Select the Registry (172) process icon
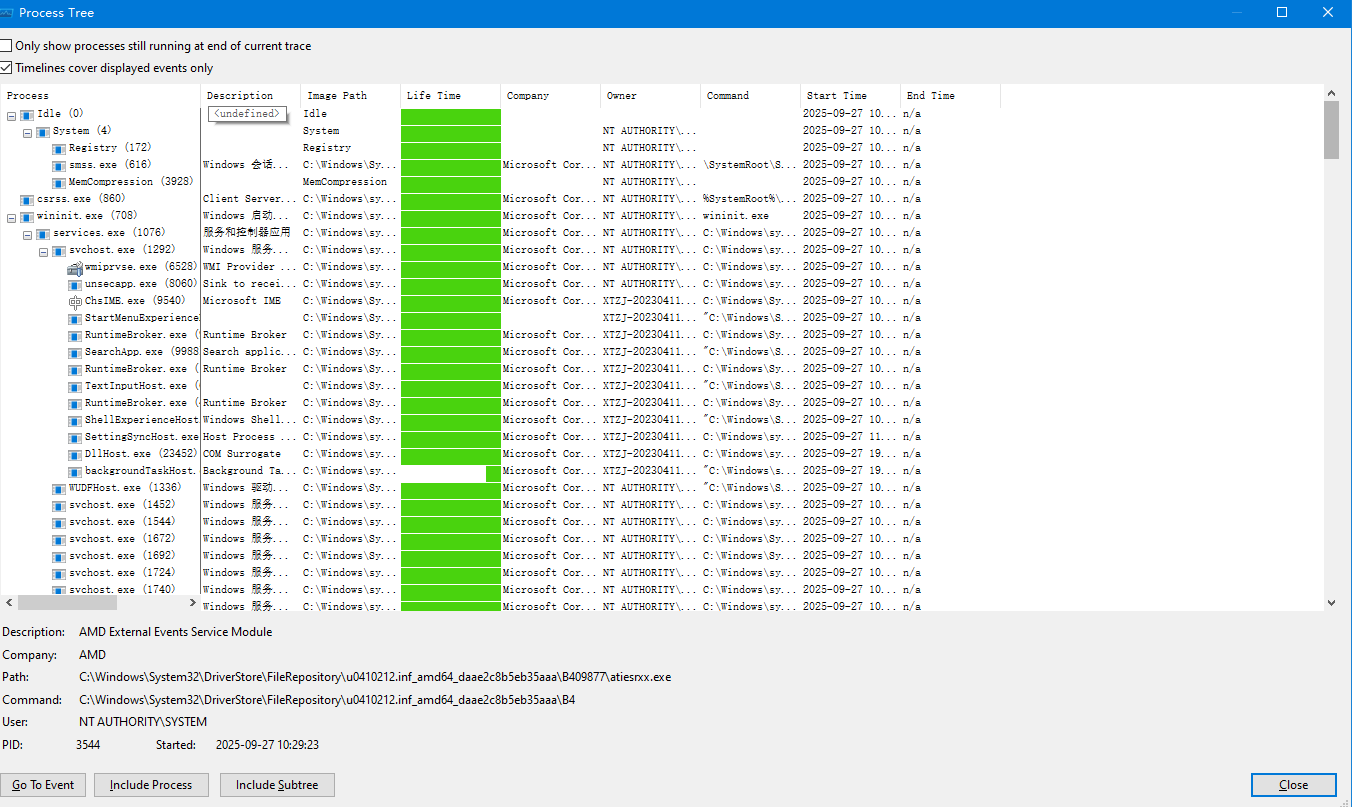Screen dimensions: 1352x807 coord(59,148)
